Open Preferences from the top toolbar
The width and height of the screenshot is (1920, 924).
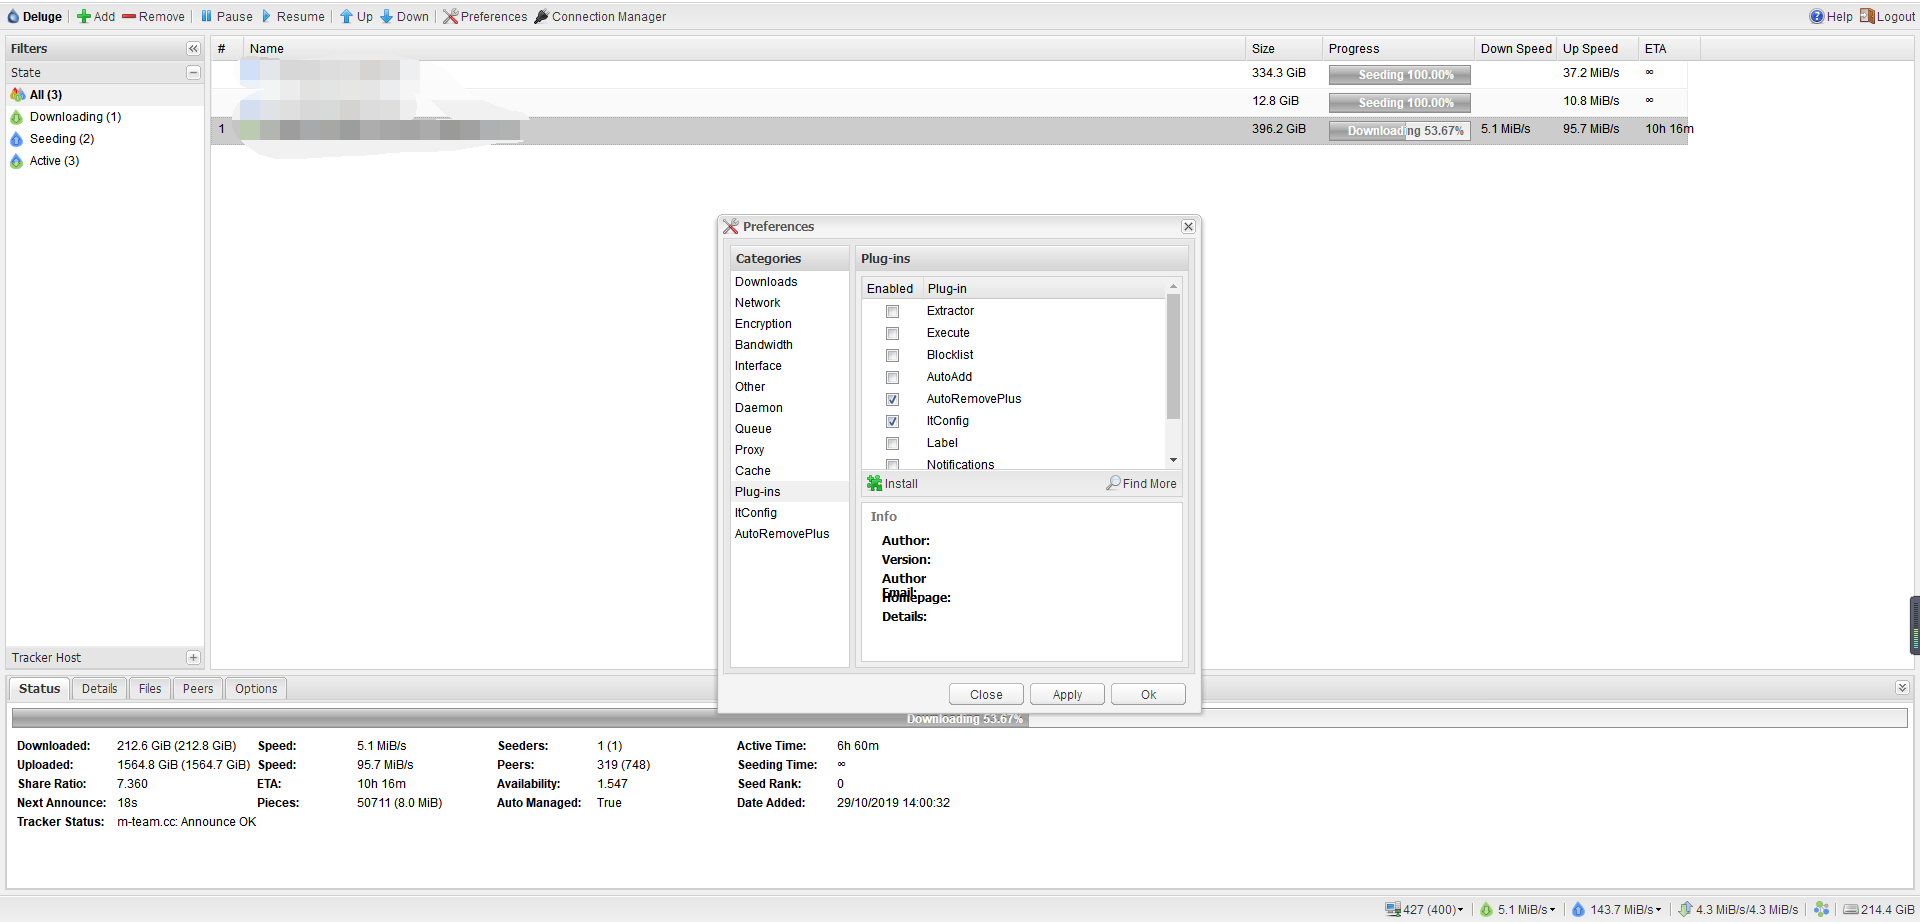[x=485, y=17]
